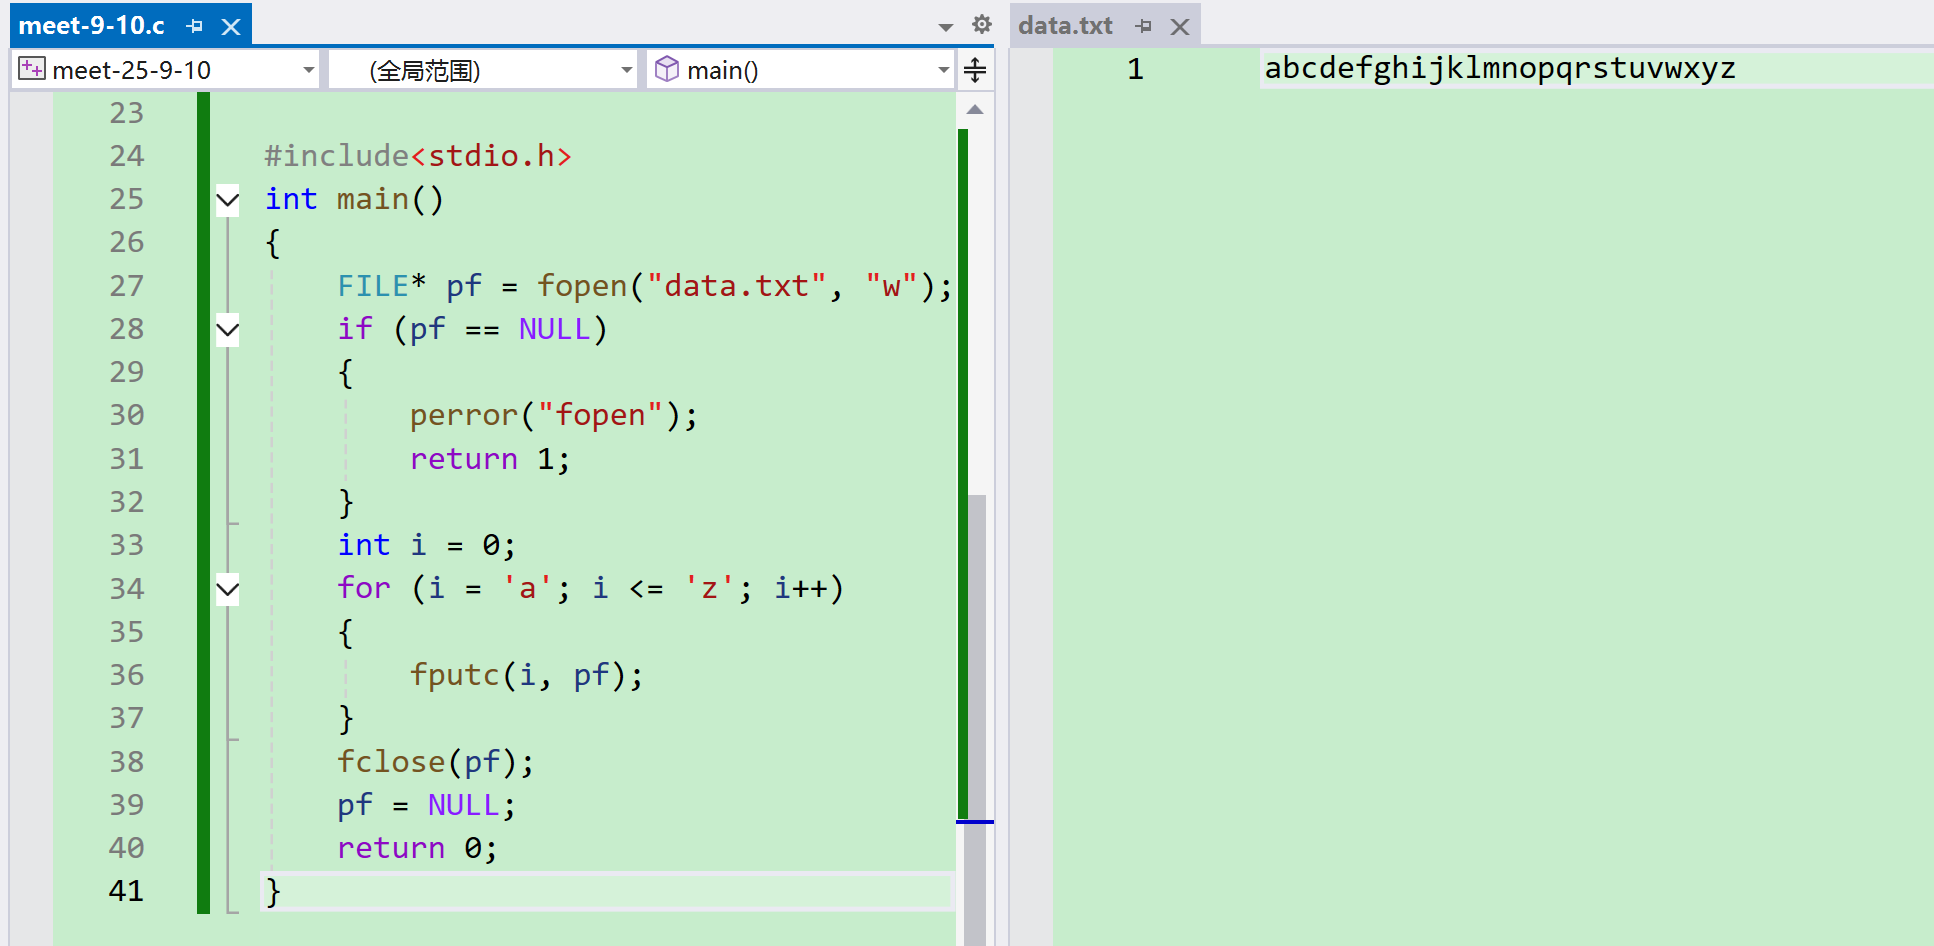This screenshot has height=946, width=1934.
Task: Click the main() cube icon
Action: click(666, 69)
